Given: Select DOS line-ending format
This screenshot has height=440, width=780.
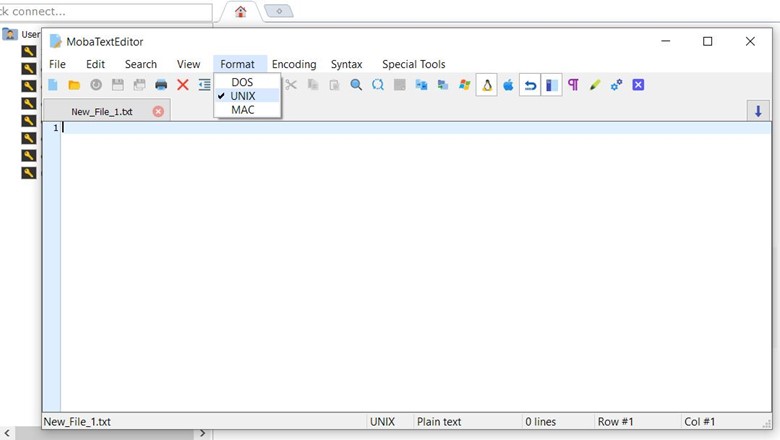Looking at the screenshot, I should point(247,82).
